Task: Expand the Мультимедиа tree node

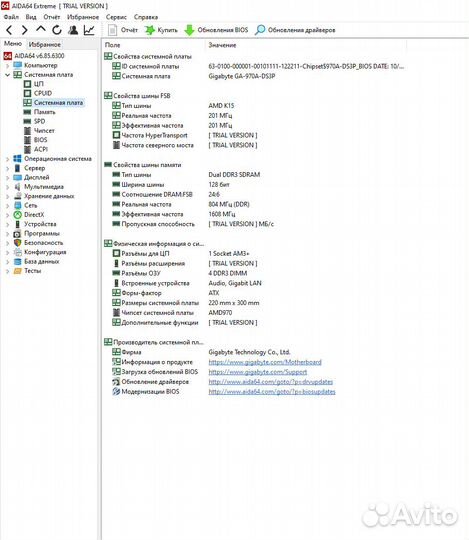Action: tap(7, 187)
